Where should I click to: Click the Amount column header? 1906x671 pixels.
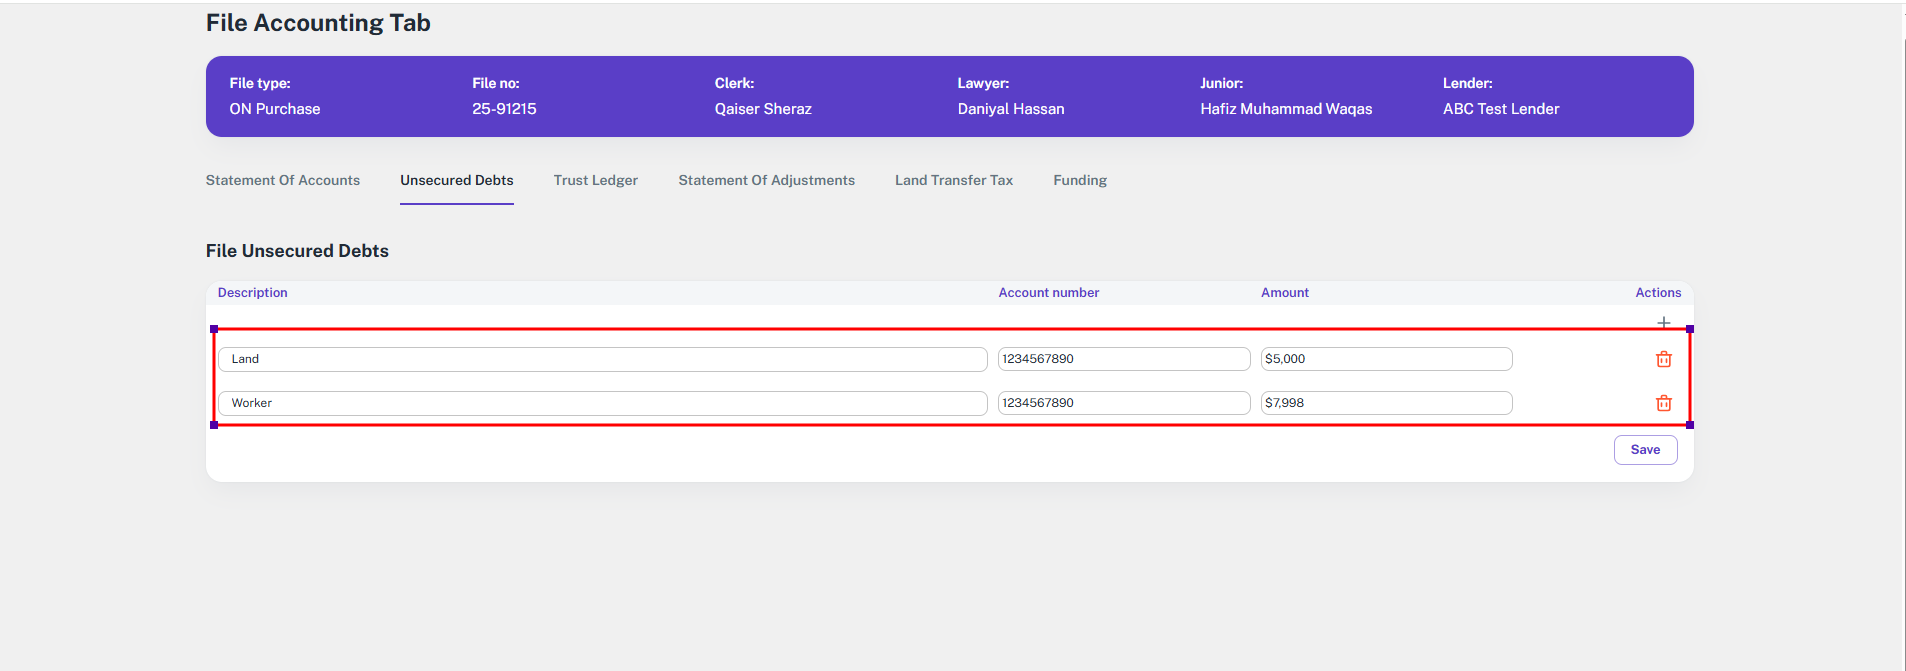pyautogui.click(x=1284, y=293)
